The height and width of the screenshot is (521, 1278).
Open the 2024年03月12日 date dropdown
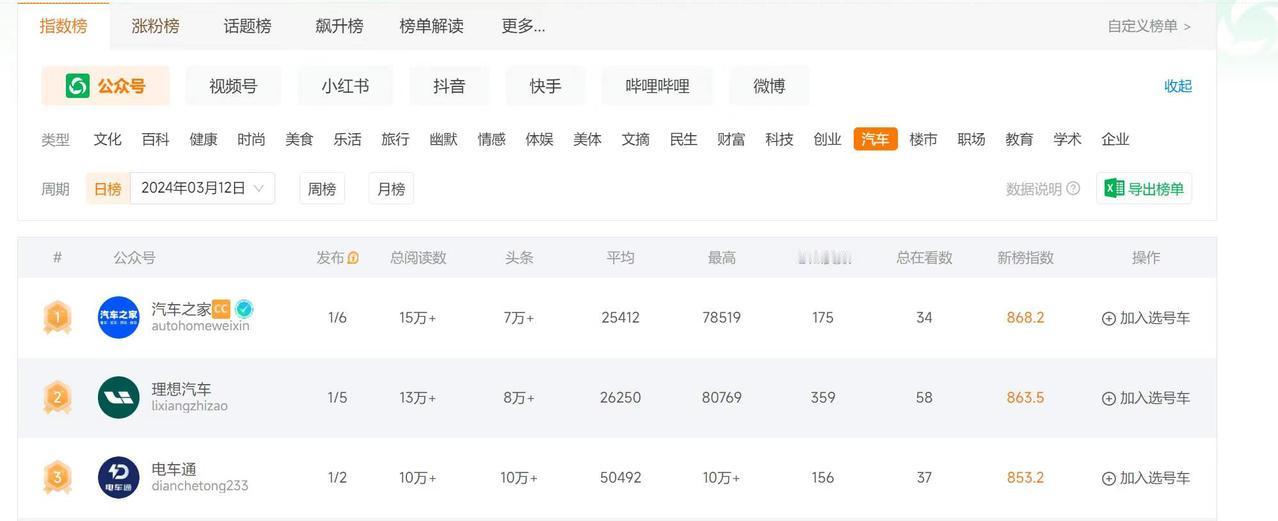(x=202, y=188)
